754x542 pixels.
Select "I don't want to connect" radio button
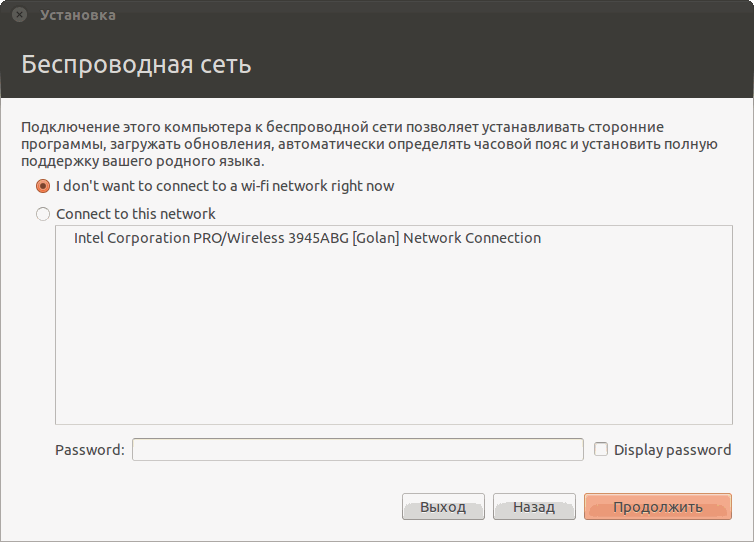(43, 186)
